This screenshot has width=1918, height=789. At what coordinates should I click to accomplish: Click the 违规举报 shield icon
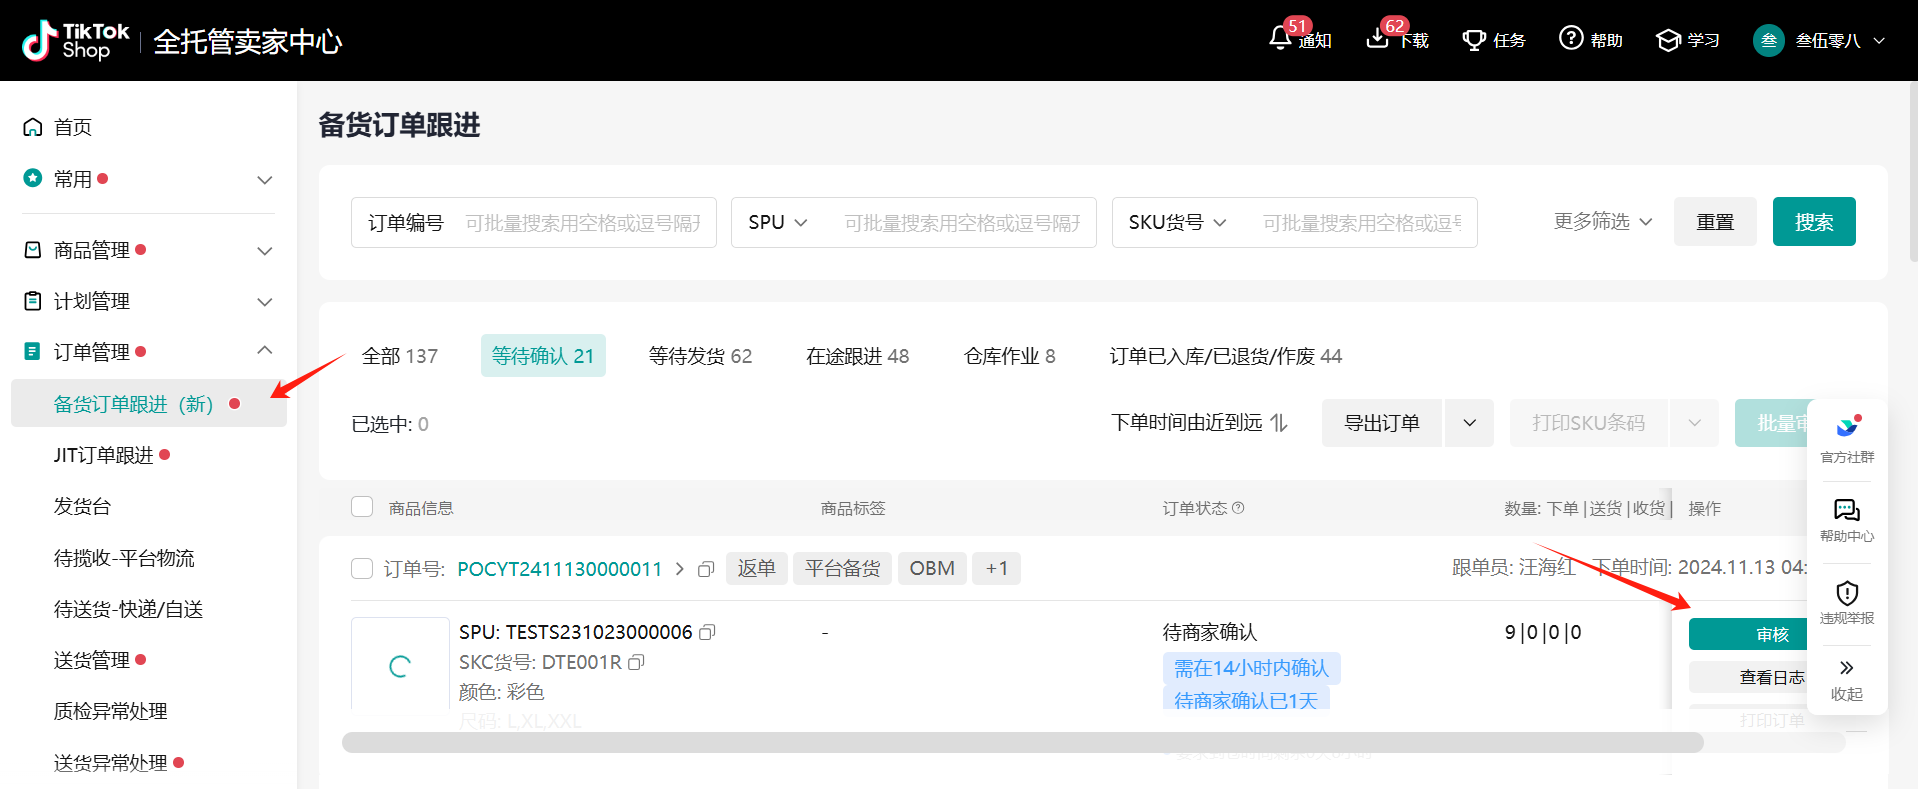1846,593
